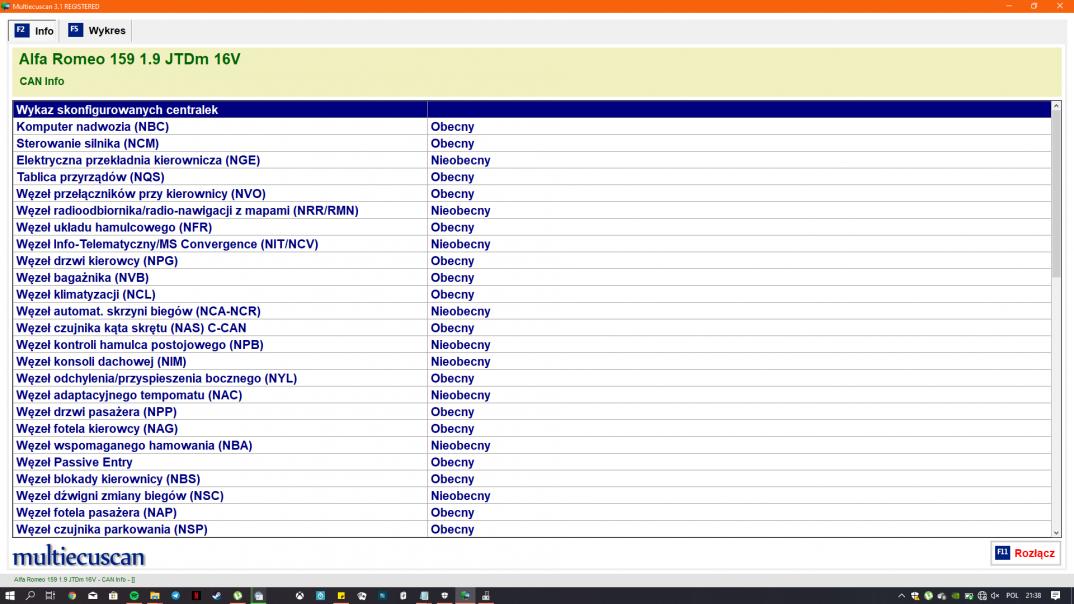Select row Węzeł odchylenia/przyspieszenia bocznego (NYL)
The width and height of the screenshot is (1074, 604).
tap(532, 378)
